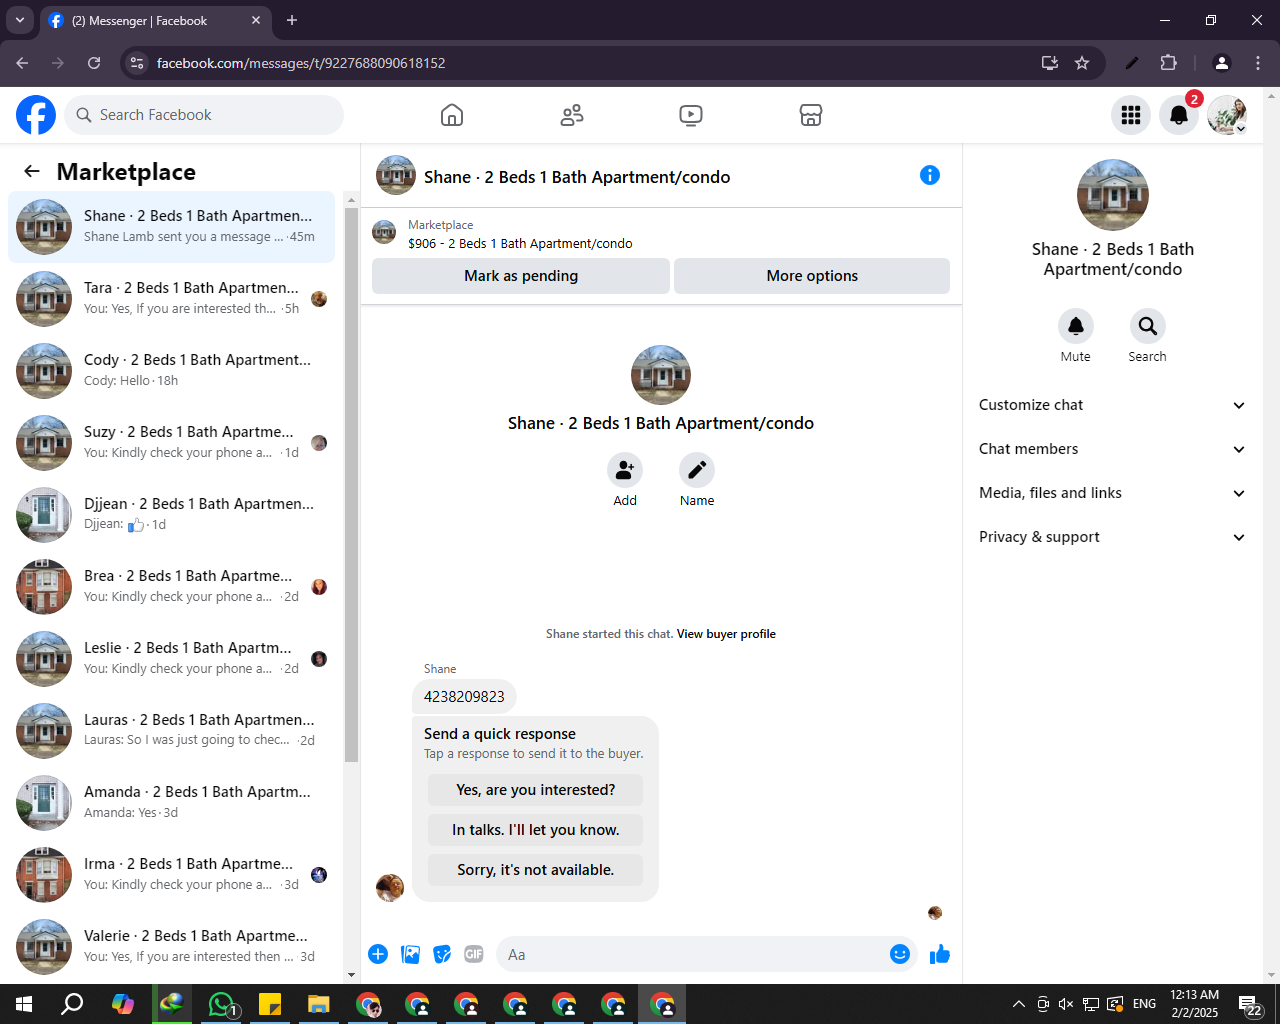The image size is (1280, 1024).
Task: Open conversation information icon
Action: [930, 175]
